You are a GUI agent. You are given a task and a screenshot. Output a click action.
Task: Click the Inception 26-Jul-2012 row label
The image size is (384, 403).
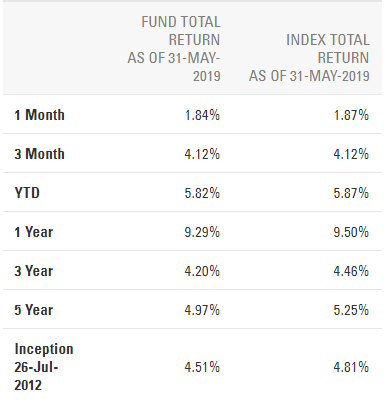coord(44,367)
